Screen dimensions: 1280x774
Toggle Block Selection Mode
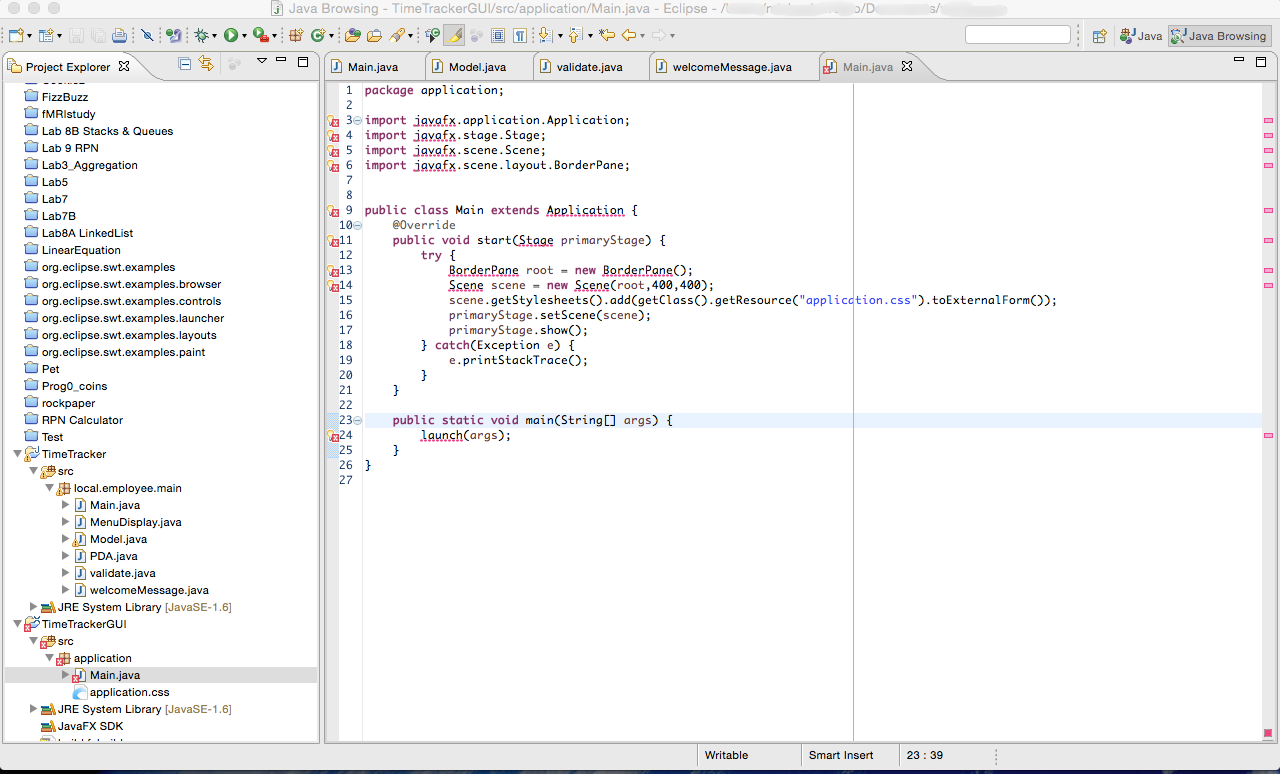tap(498, 35)
